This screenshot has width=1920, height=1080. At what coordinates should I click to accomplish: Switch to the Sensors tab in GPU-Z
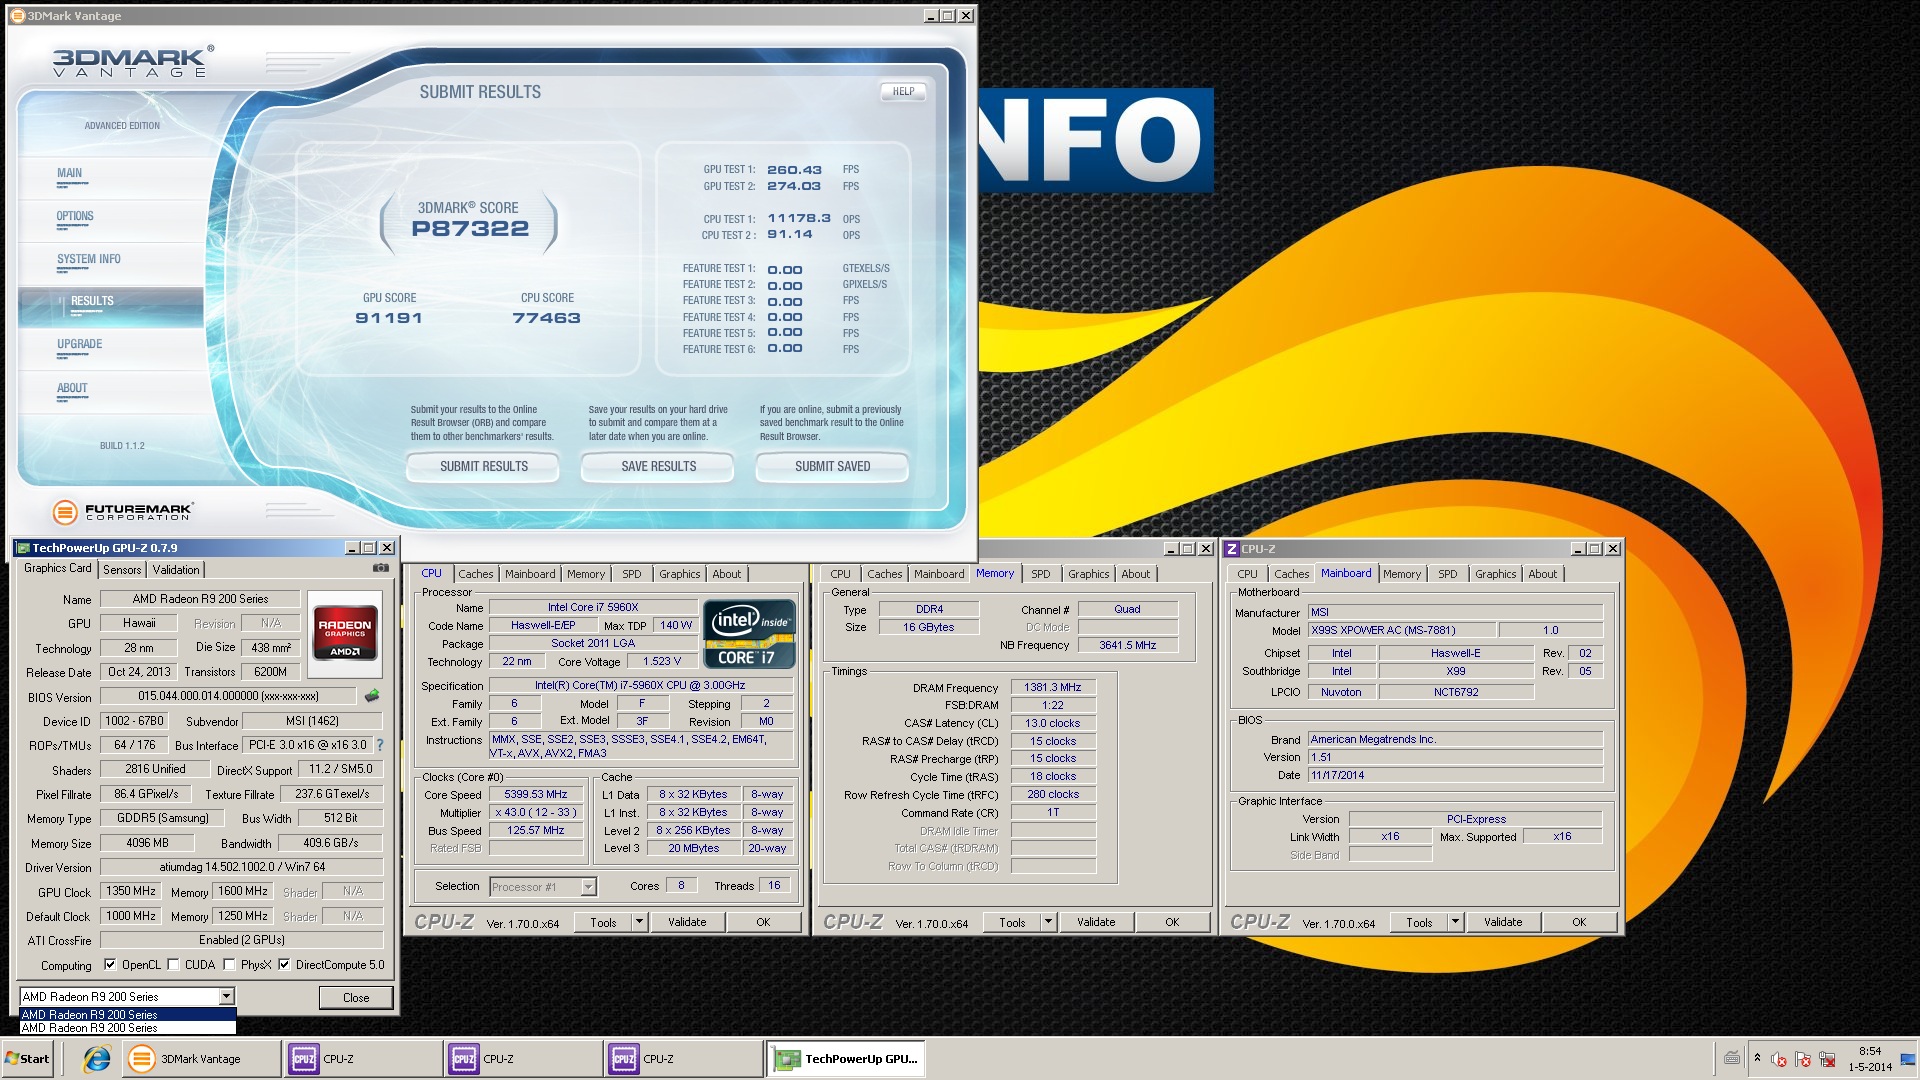[122, 569]
